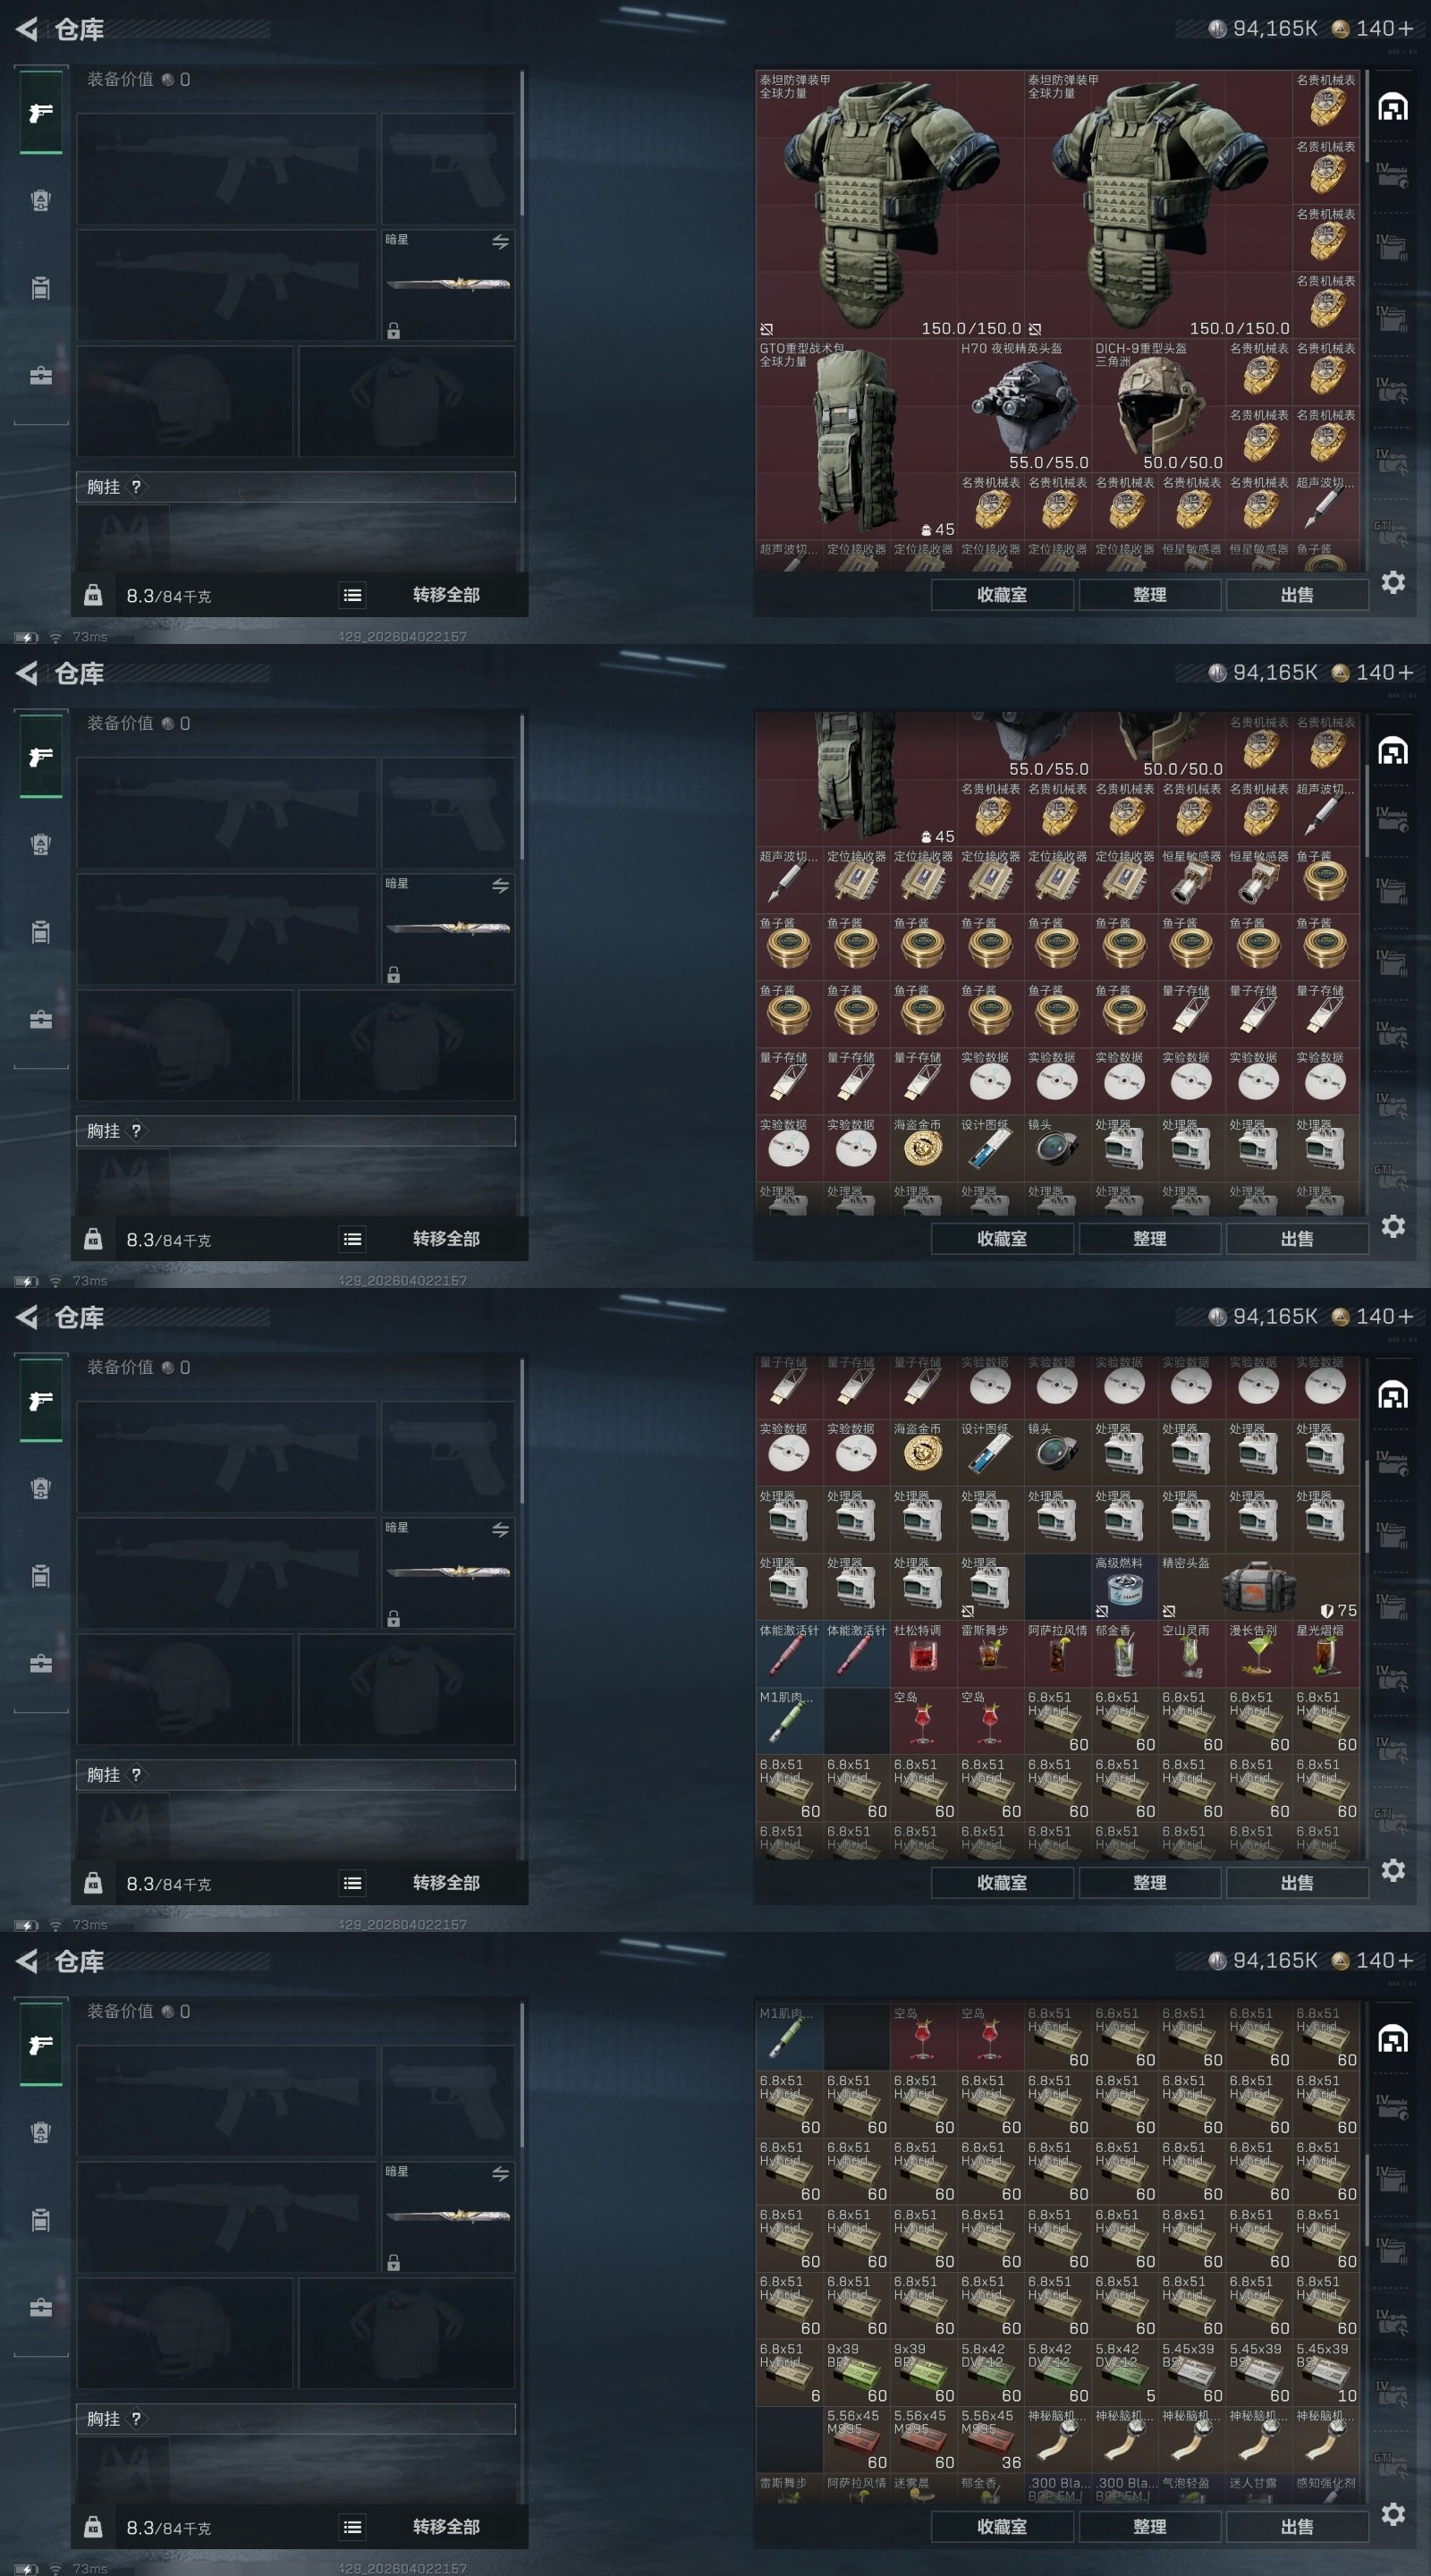Expand the 胸挂 section in Titan armor view
Screen dimensions: 1431x2576
[296, 487]
